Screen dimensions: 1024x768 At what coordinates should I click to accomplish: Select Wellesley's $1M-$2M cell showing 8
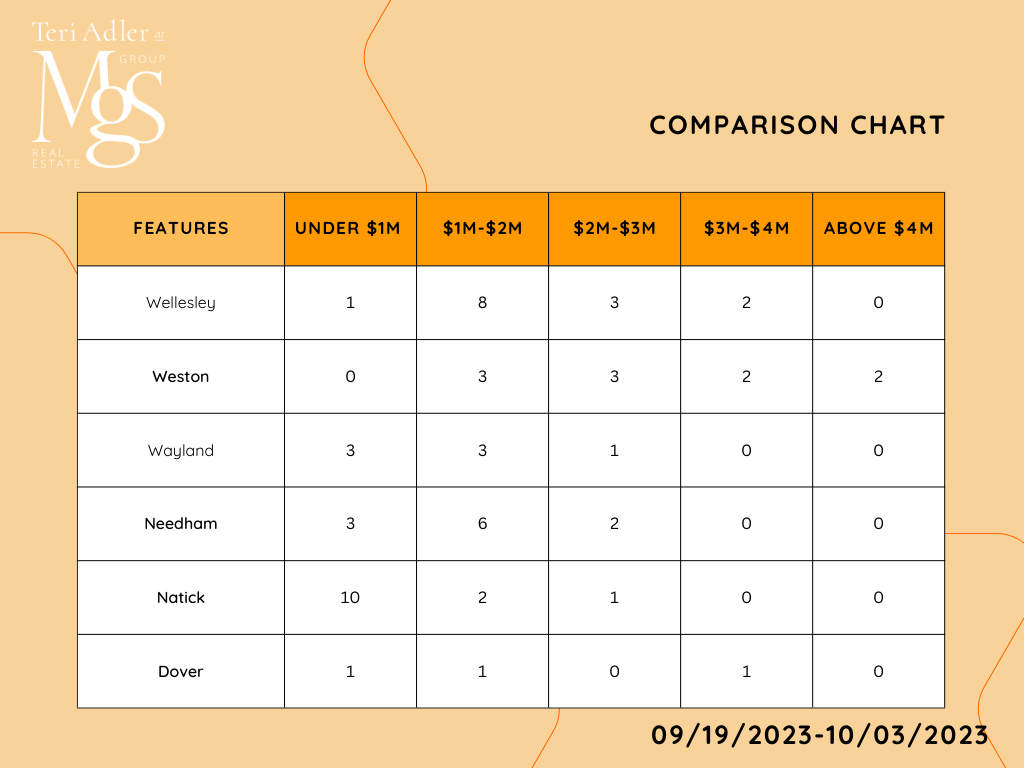(x=482, y=302)
